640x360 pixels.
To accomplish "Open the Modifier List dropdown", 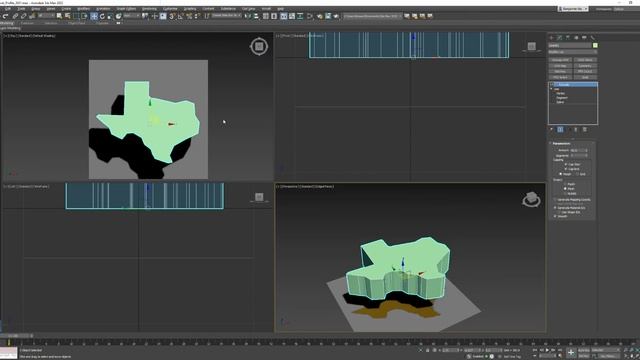I will pyautogui.click(x=573, y=52).
